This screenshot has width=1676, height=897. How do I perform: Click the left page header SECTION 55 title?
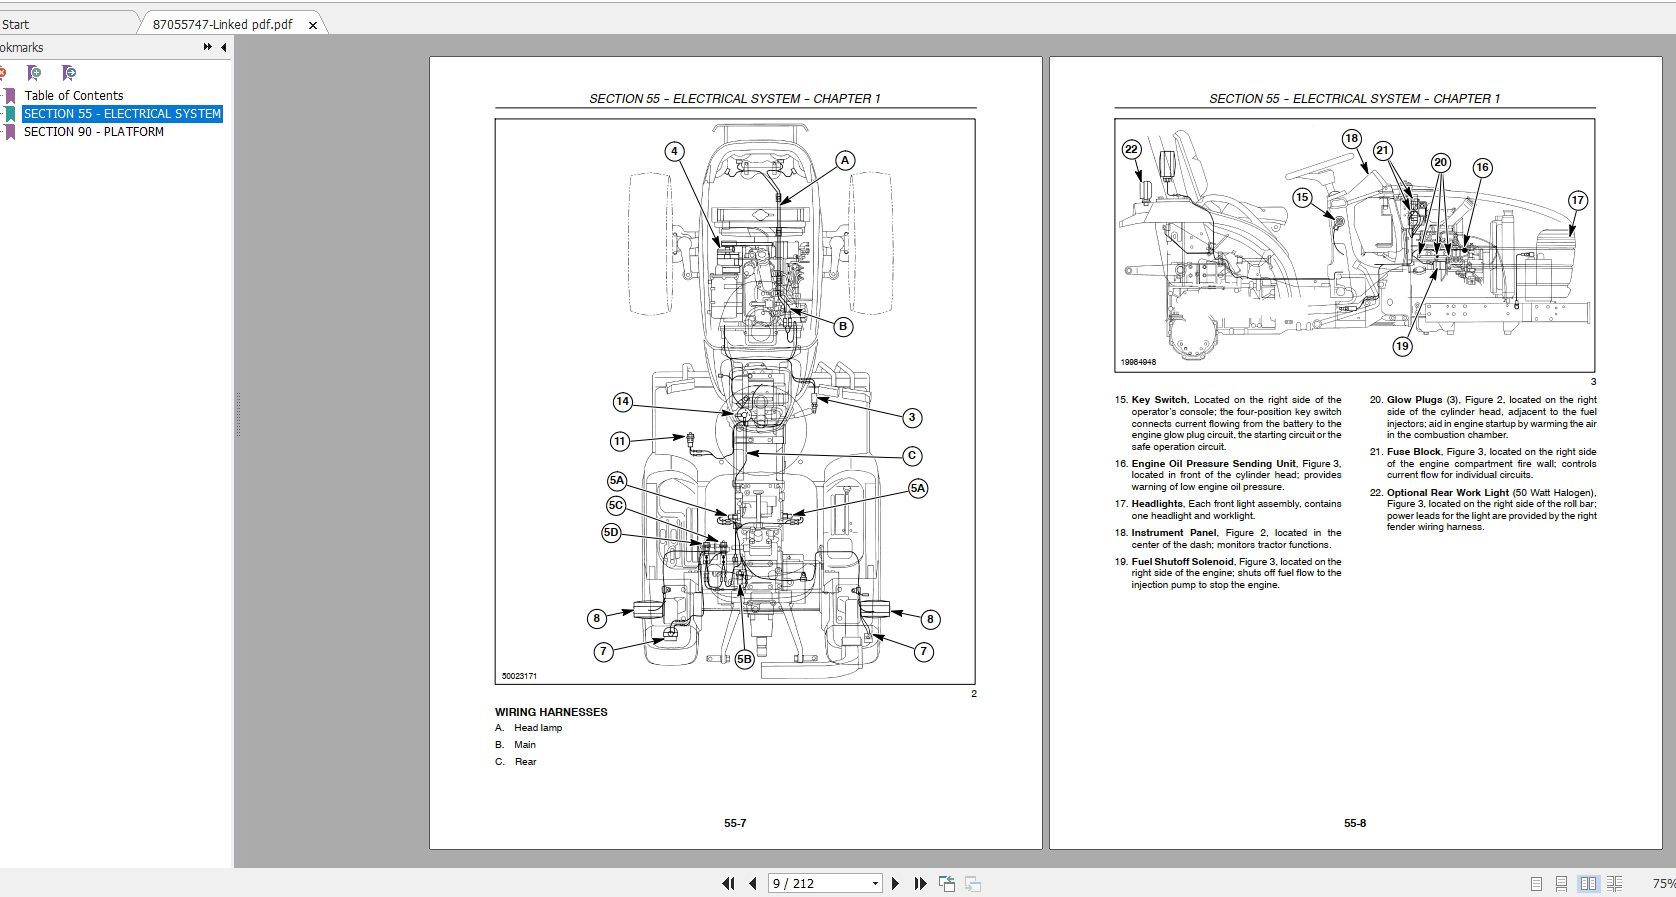tap(735, 98)
